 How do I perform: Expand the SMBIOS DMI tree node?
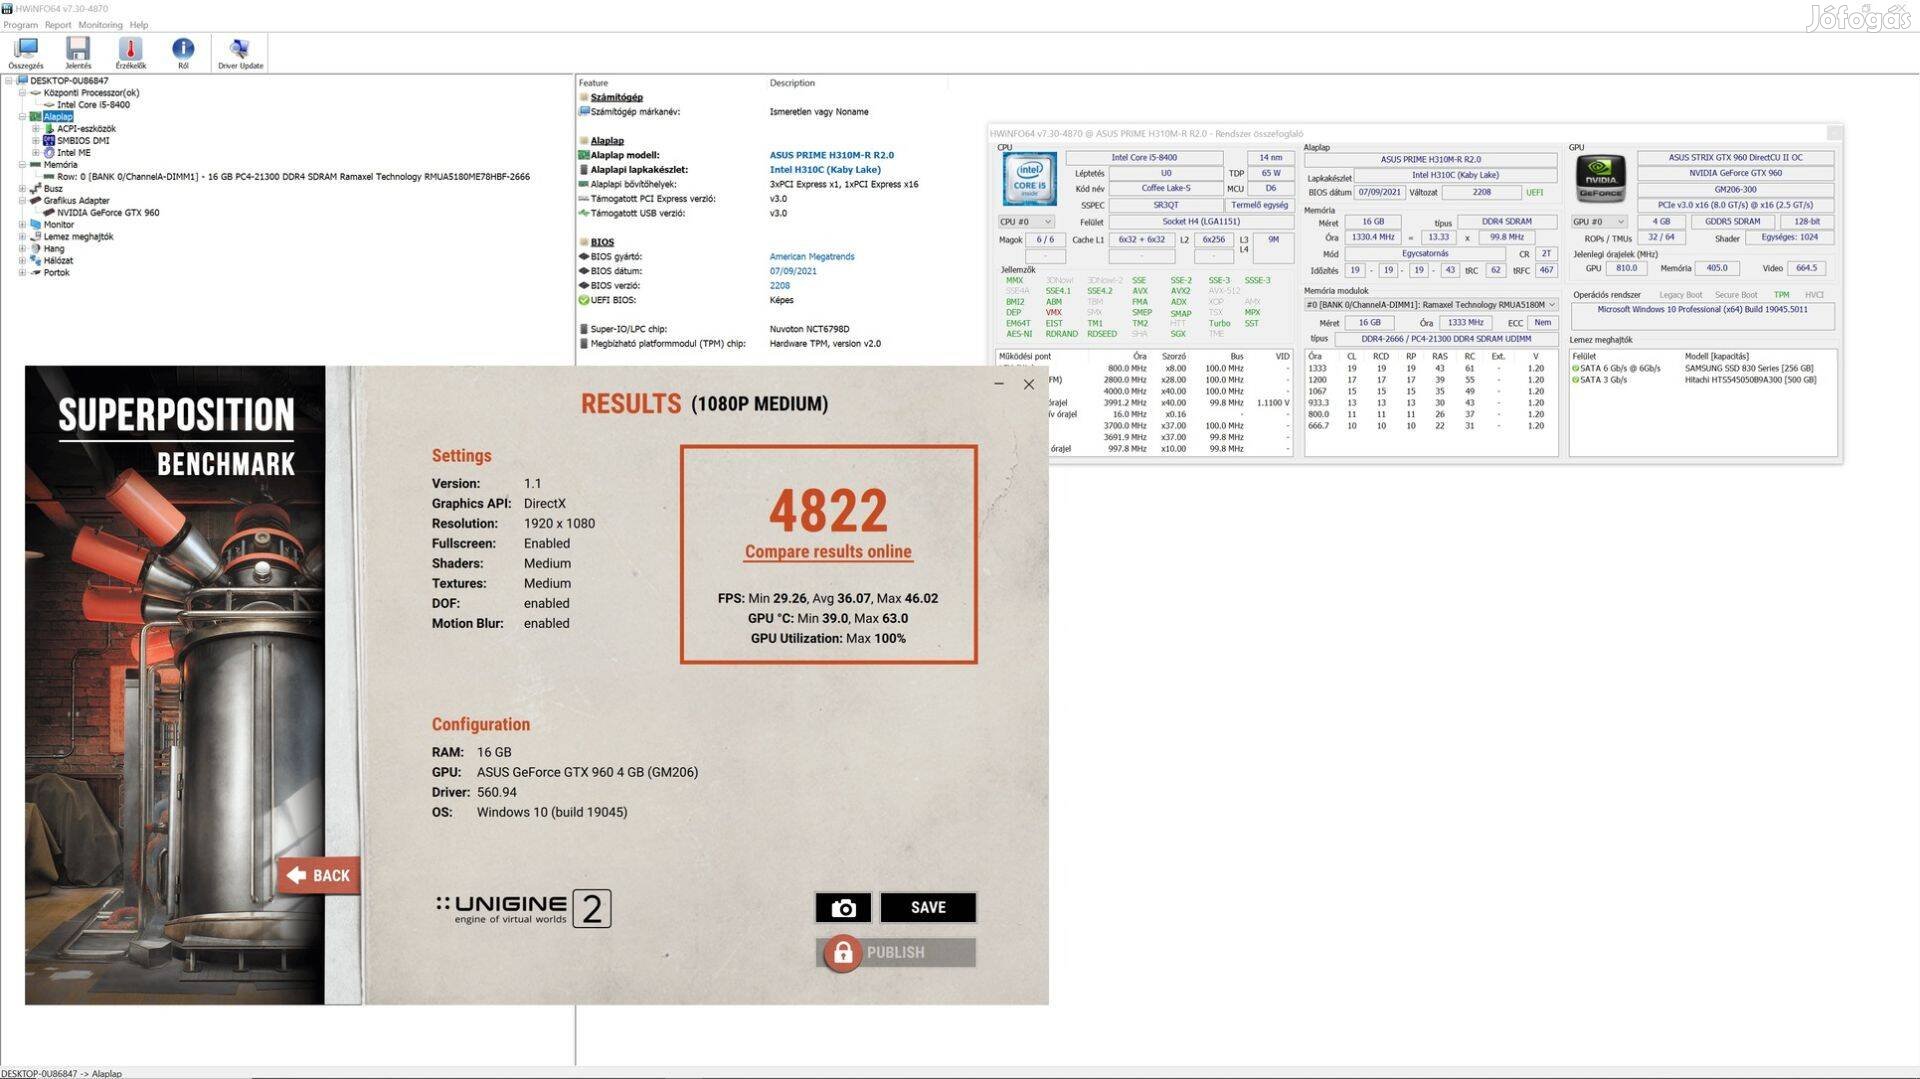tap(36, 141)
